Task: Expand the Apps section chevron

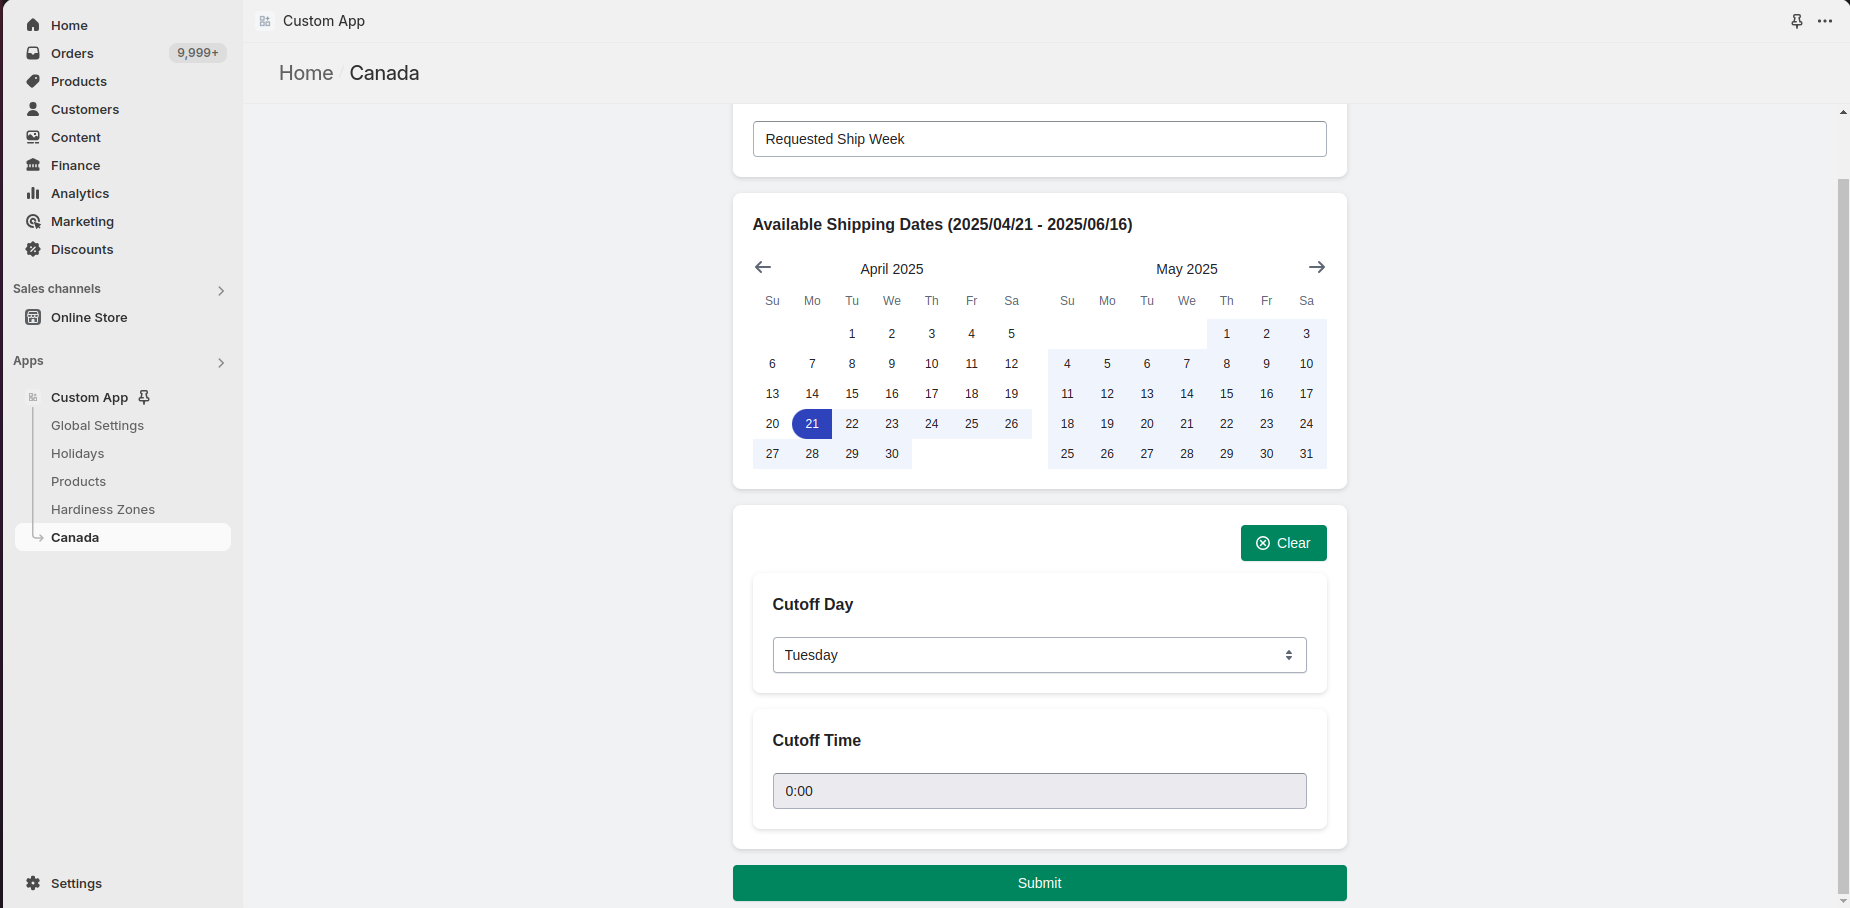Action: (x=220, y=362)
